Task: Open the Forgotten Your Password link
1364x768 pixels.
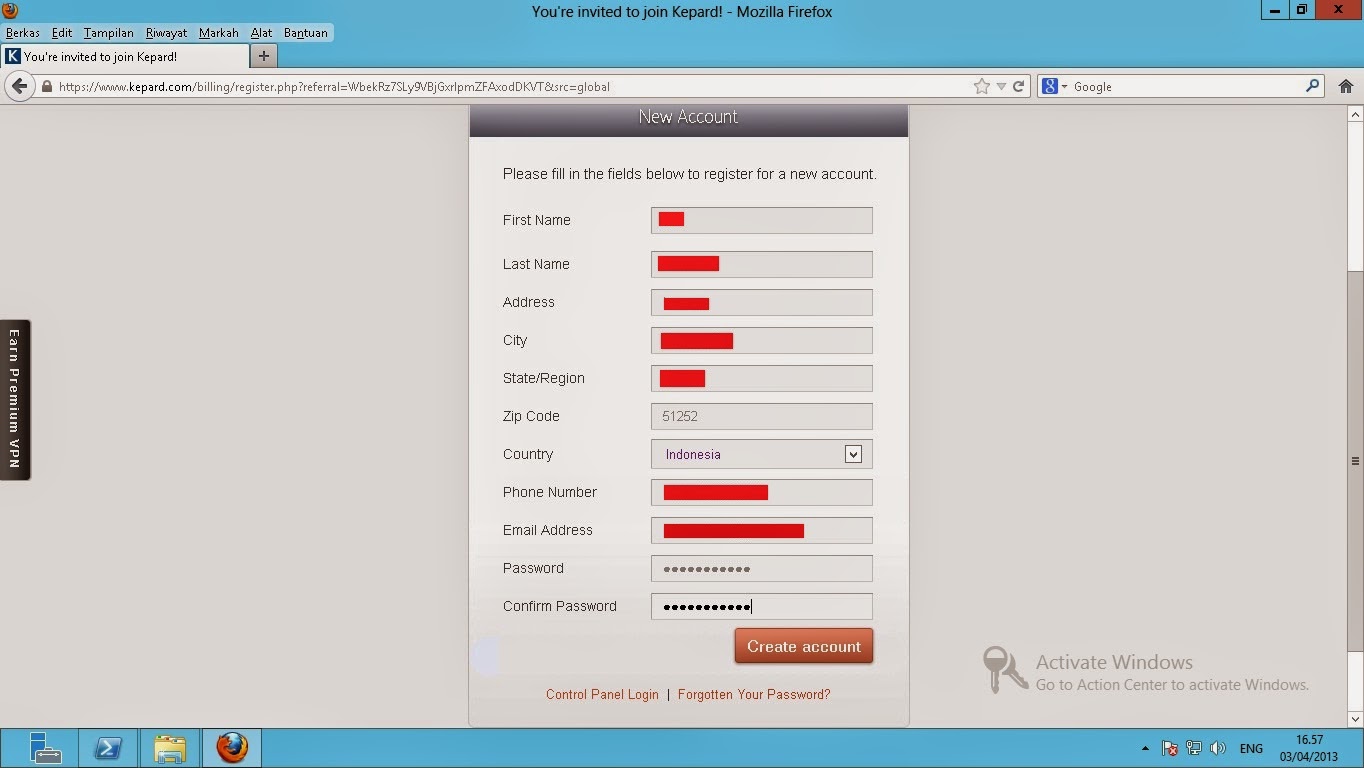Action: tap(754, 694)
